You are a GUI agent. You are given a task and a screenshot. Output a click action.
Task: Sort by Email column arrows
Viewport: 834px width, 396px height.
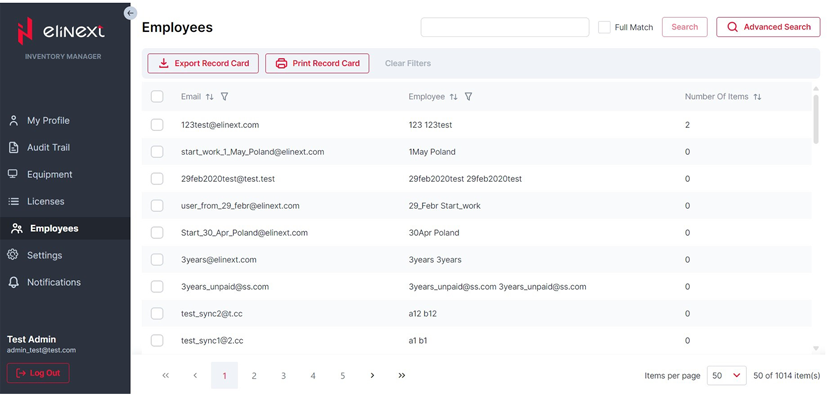(210, 97)
